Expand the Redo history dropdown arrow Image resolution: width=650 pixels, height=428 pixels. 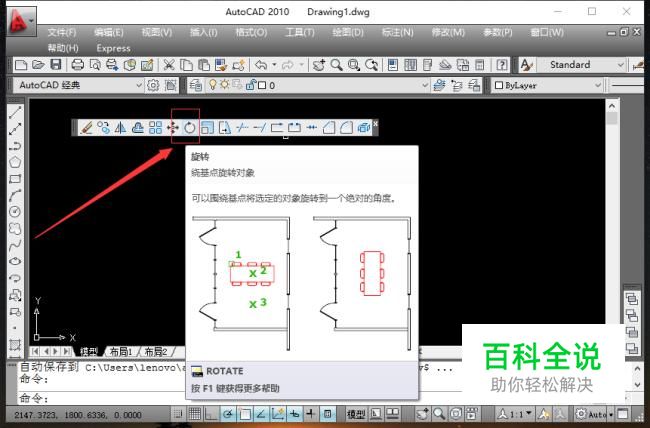[301, 65]
